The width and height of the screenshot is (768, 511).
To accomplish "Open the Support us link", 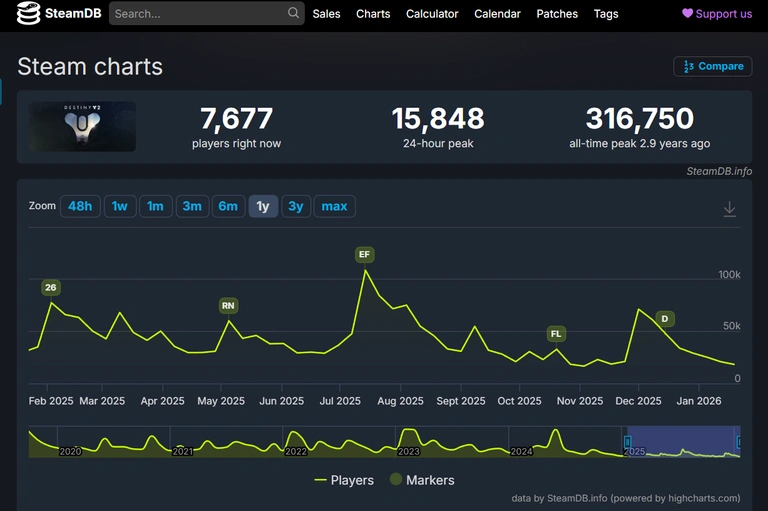I will pyautogui.click(x=717, y=14).
